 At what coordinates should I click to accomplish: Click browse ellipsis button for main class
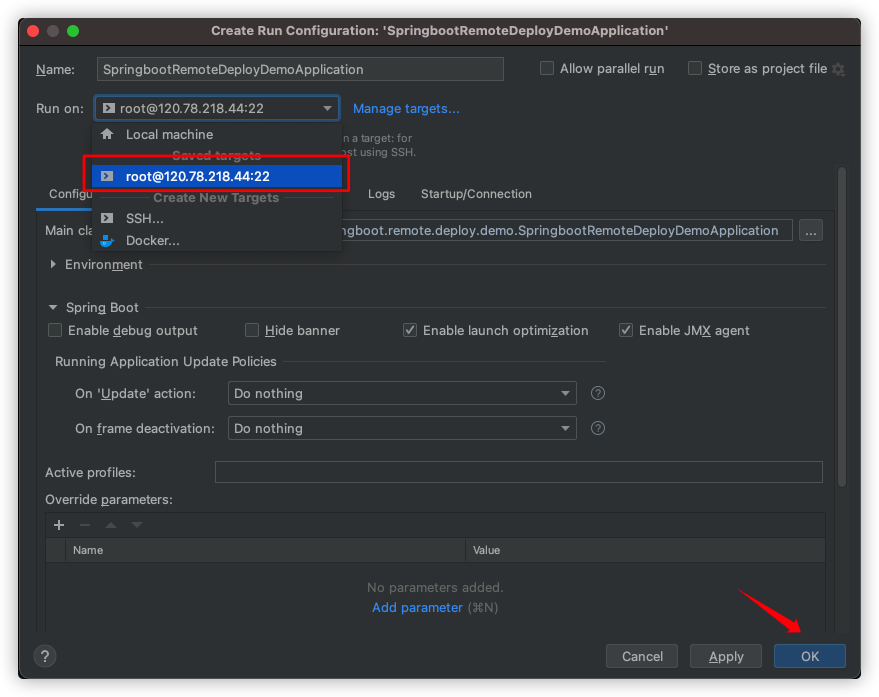[811, 231]
